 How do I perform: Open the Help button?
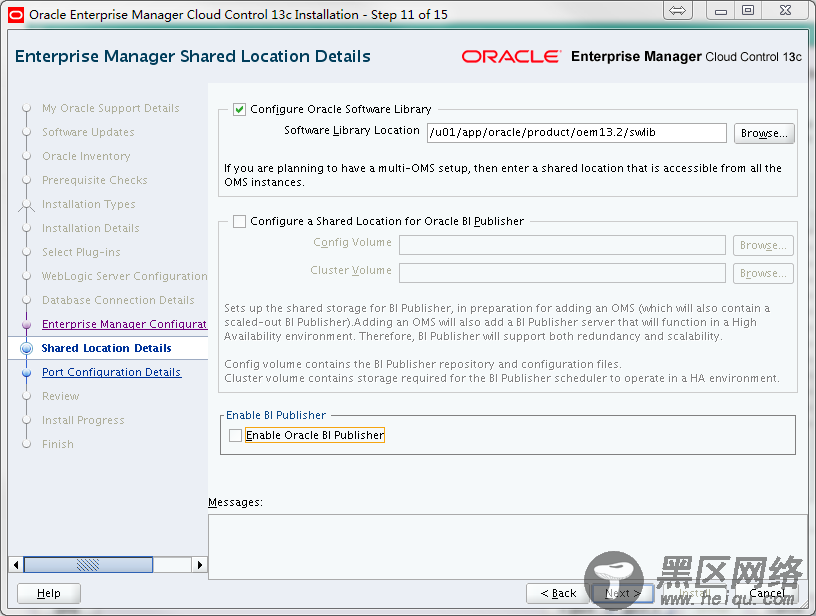click(49, 593)
